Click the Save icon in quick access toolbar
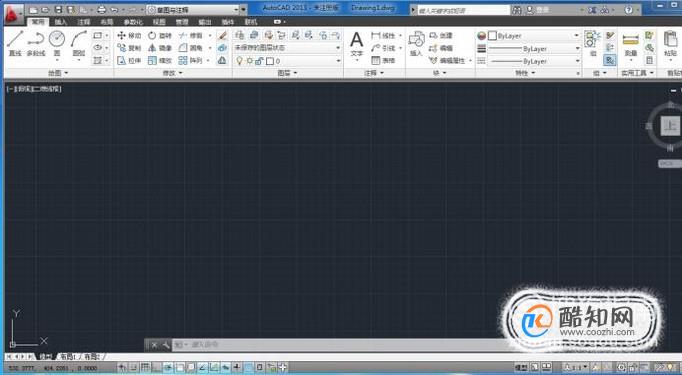 pos(59,10)
